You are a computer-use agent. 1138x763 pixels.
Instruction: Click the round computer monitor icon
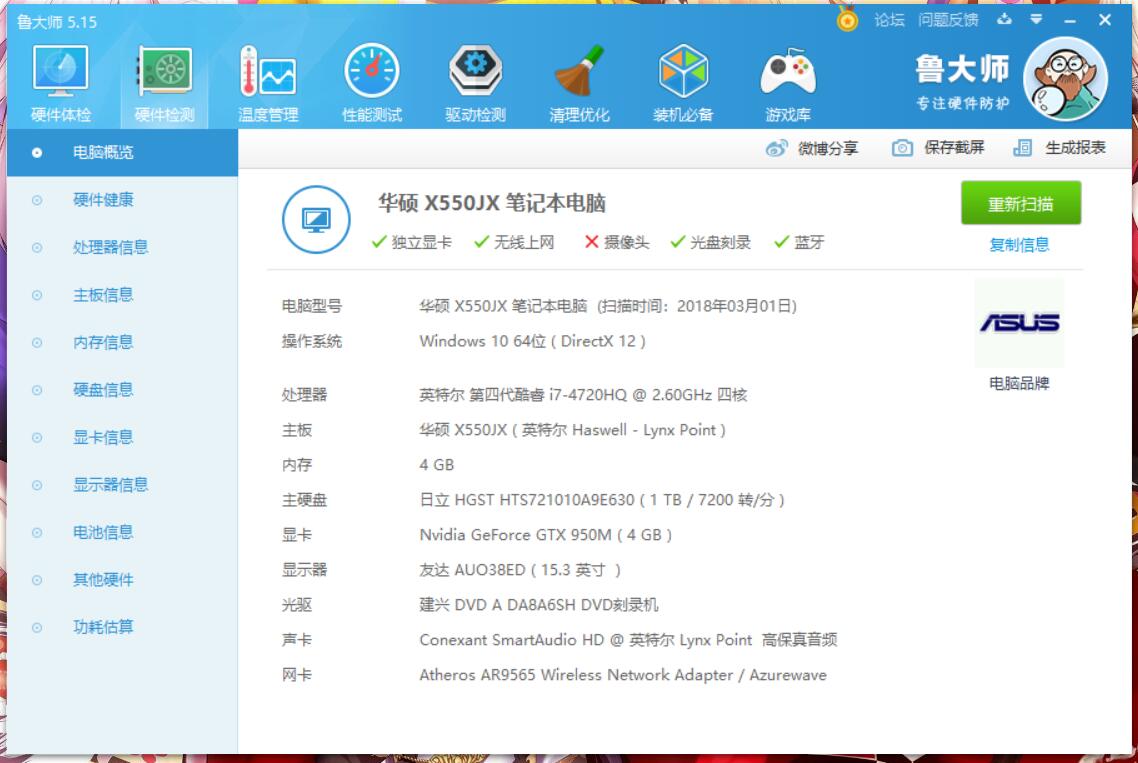coord(316,219)
